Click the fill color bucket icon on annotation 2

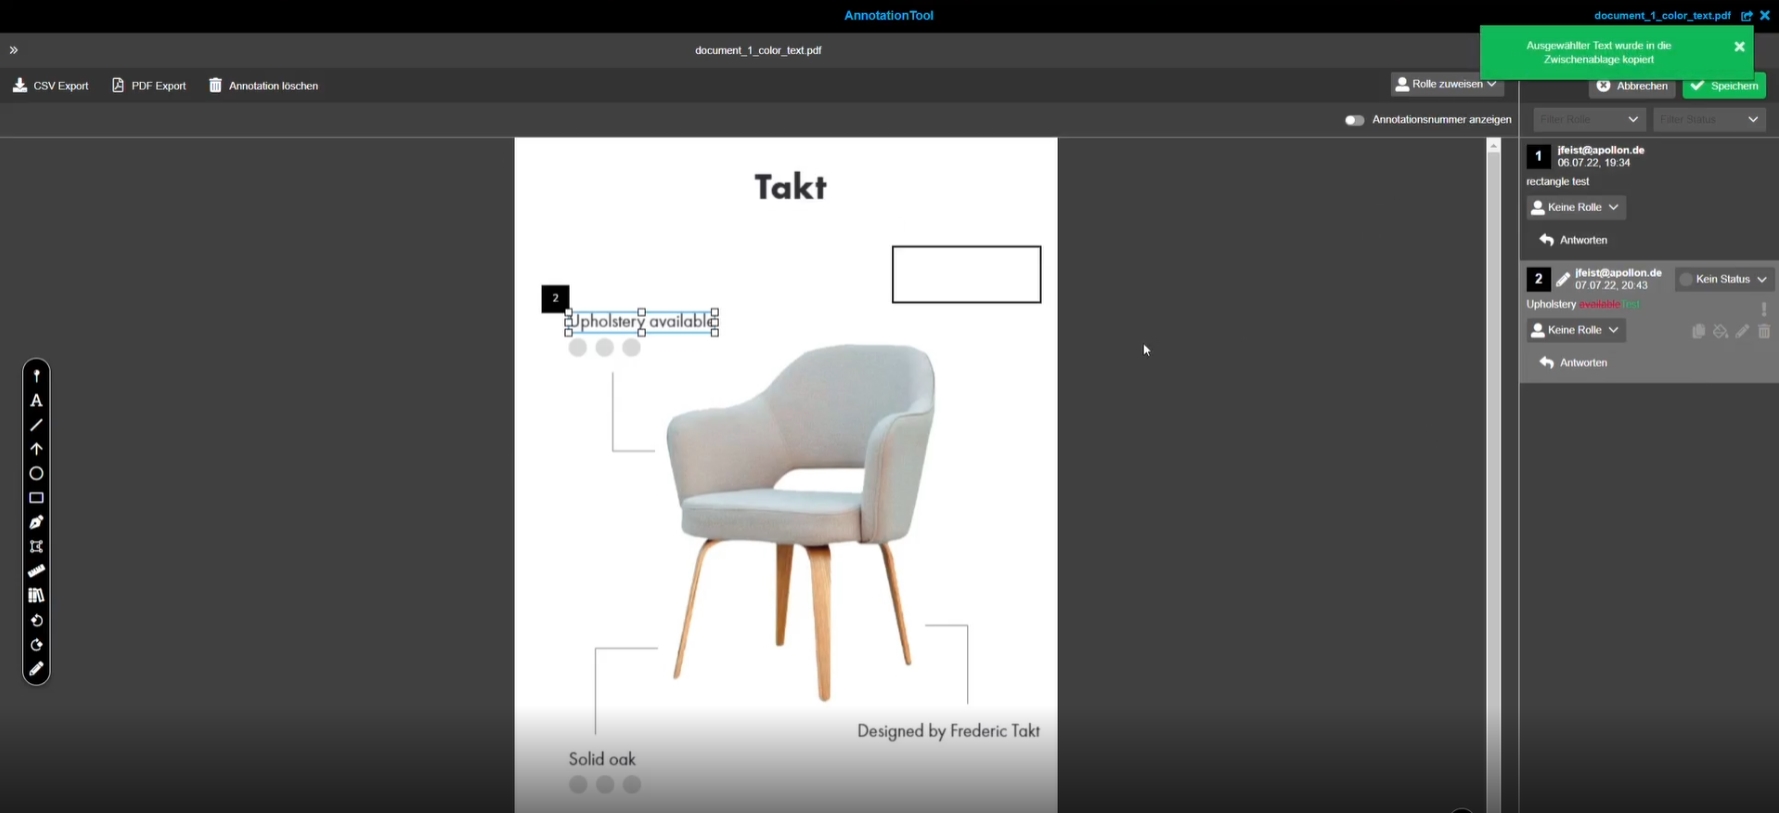tap(1720, 331)
